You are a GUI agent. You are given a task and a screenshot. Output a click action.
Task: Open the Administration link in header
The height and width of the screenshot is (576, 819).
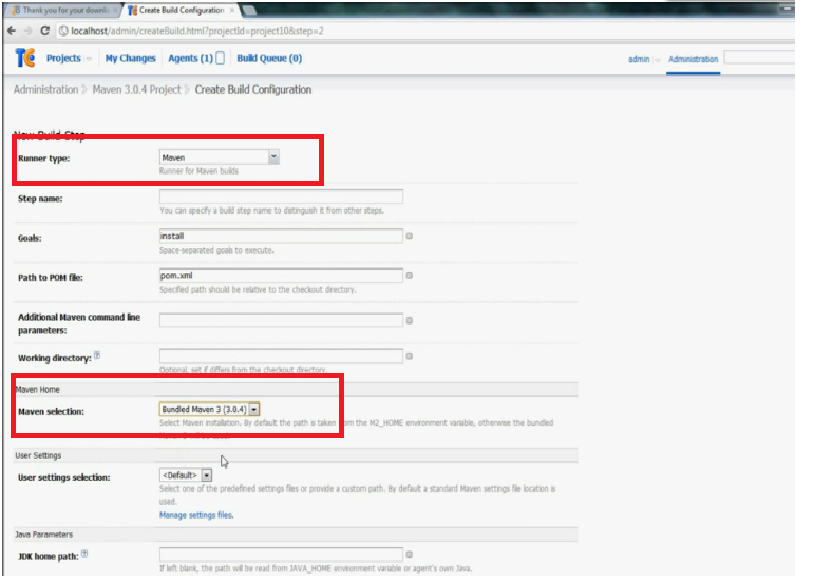(x=693, y=59)
